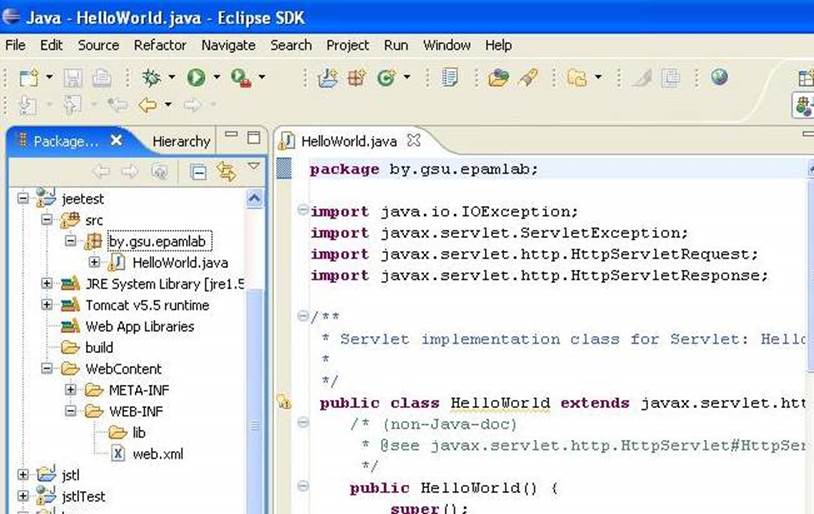
Task: Collapse the WebContent folder node
Action: pyautogui.click(x=47, y=369)
